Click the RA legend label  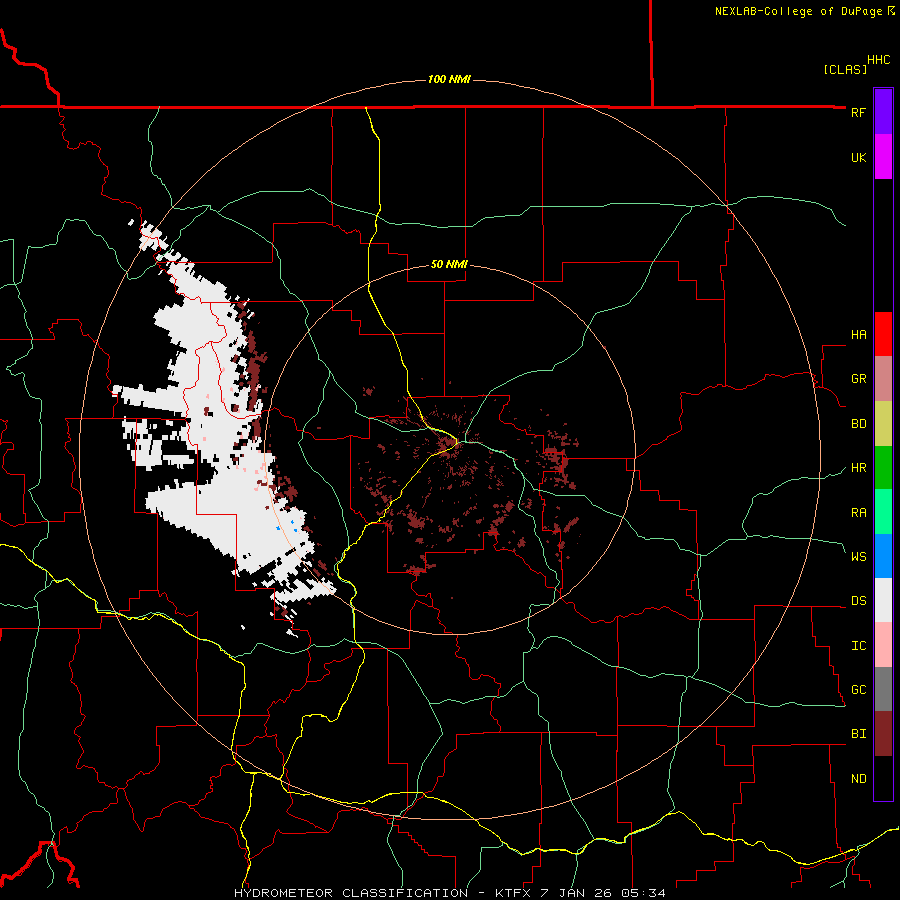coord(858,513)
